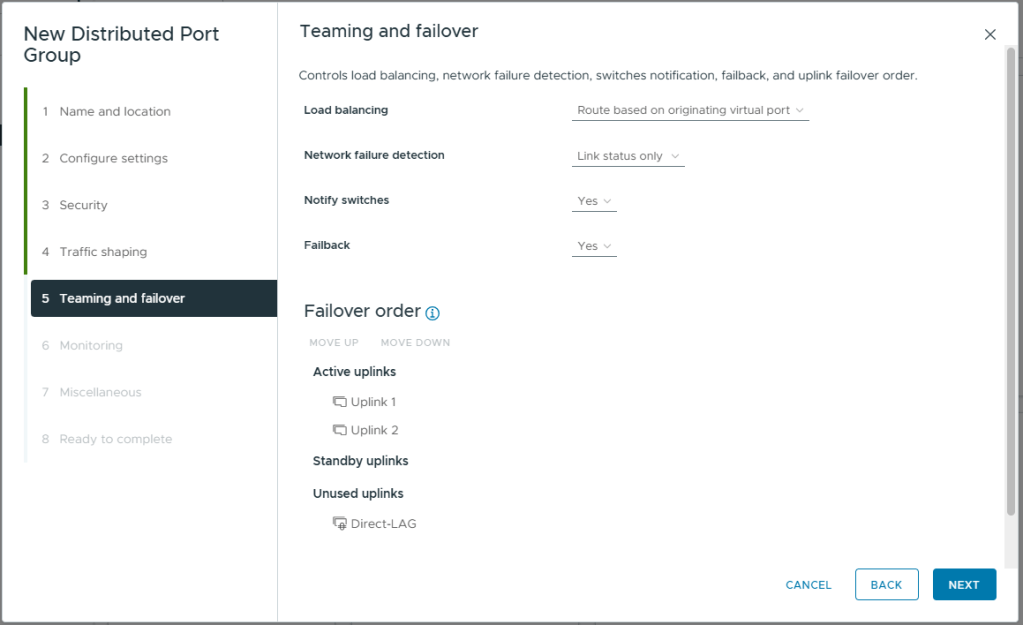The width and height of the screenshot is (1023, 625).
Task: Return to step 3 Security
Action: (x=83, y=205)
